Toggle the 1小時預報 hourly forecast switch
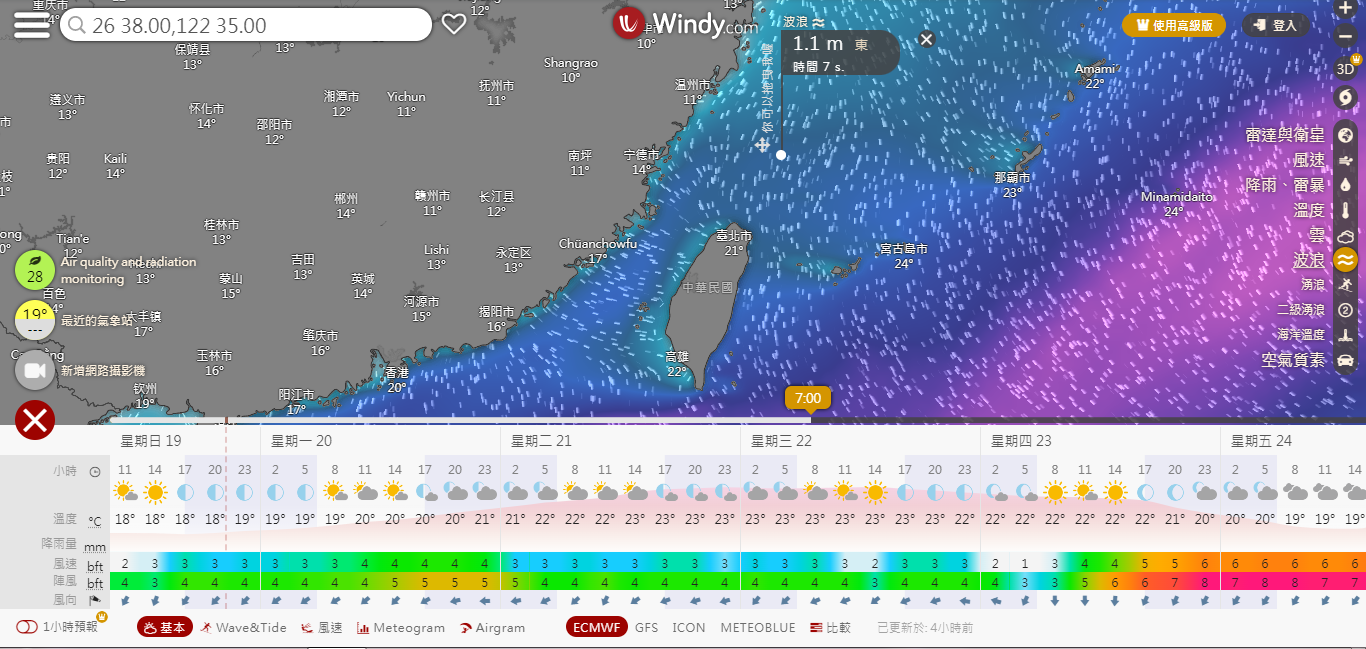Viewport: 1366px width, 649px height. [27, 627]
